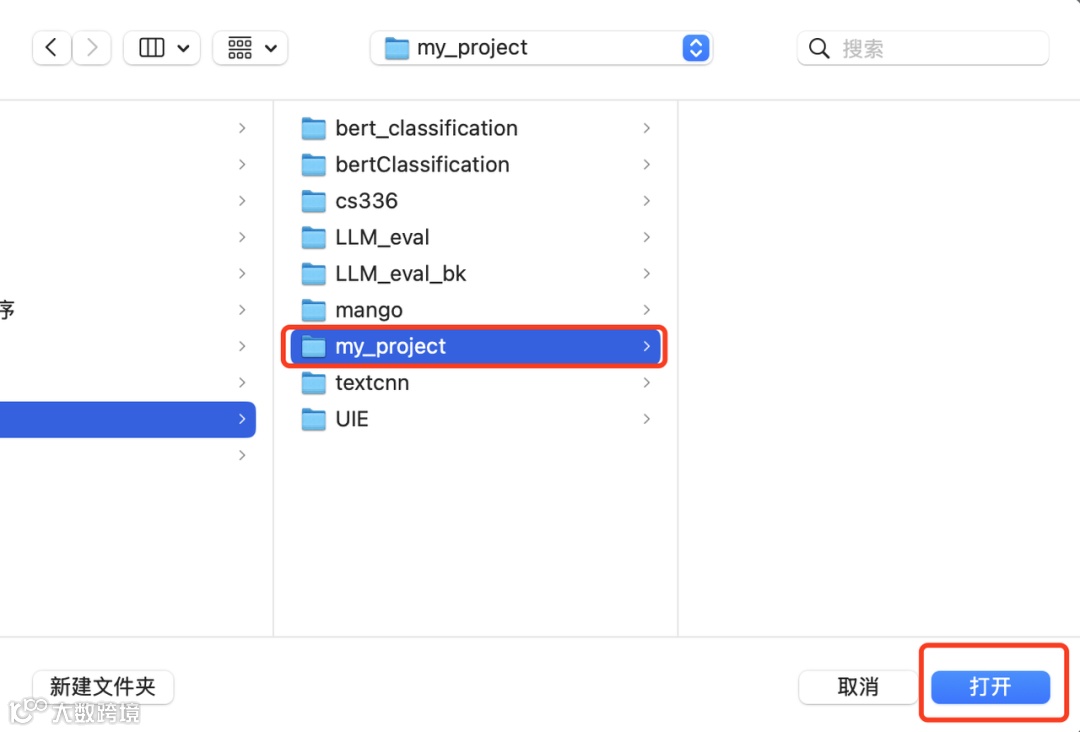Select the LLM_eval_bk folder
Viewport: 1080px width, 732px height.
[x=400, y=274]
